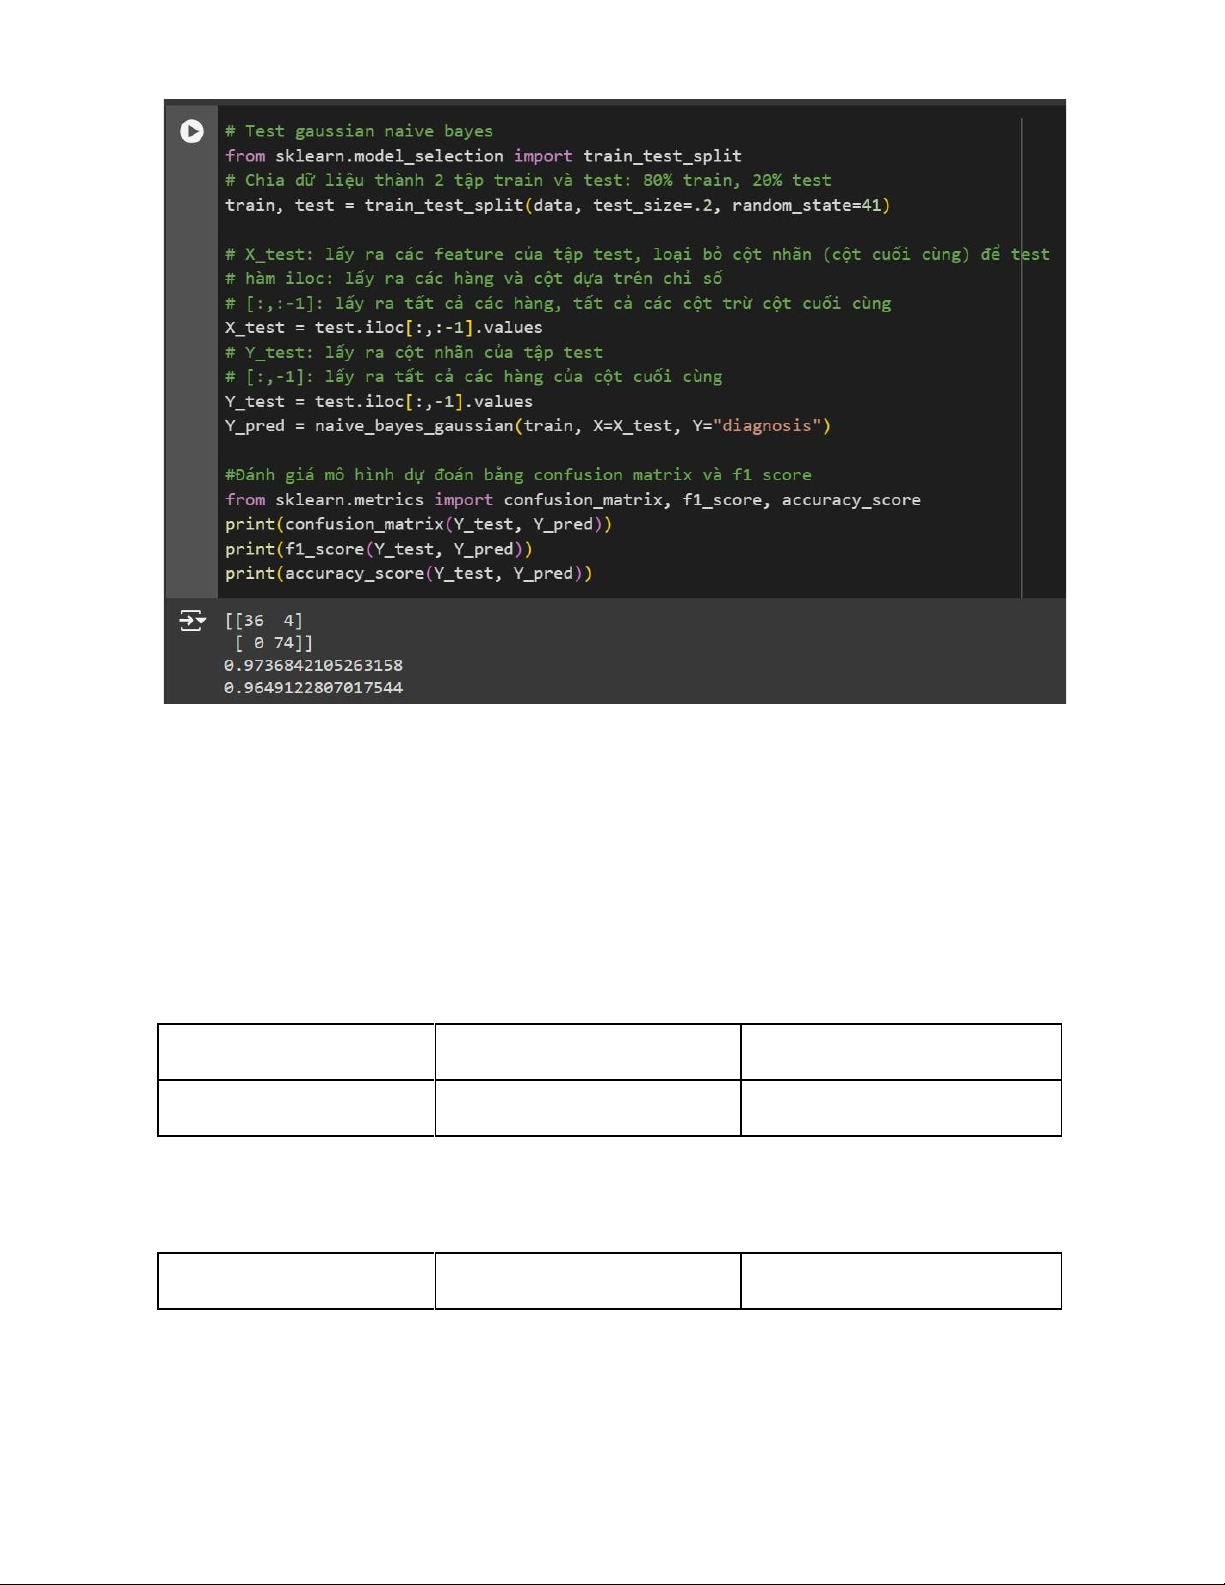Click output value 0.9736842105263158
Viewport: 1225px width, 1585px height.
pos(314,665)
